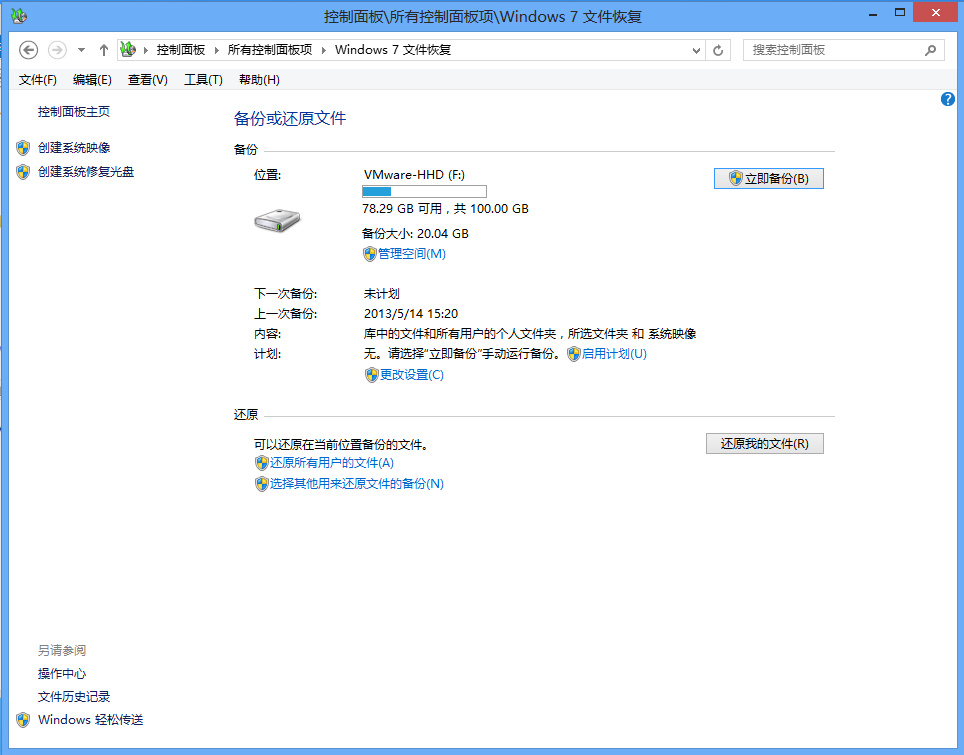The width and height of the screenshot is (964, 755).
Task: Open the 查看(V) menu
Action: [x=148, y=80]
